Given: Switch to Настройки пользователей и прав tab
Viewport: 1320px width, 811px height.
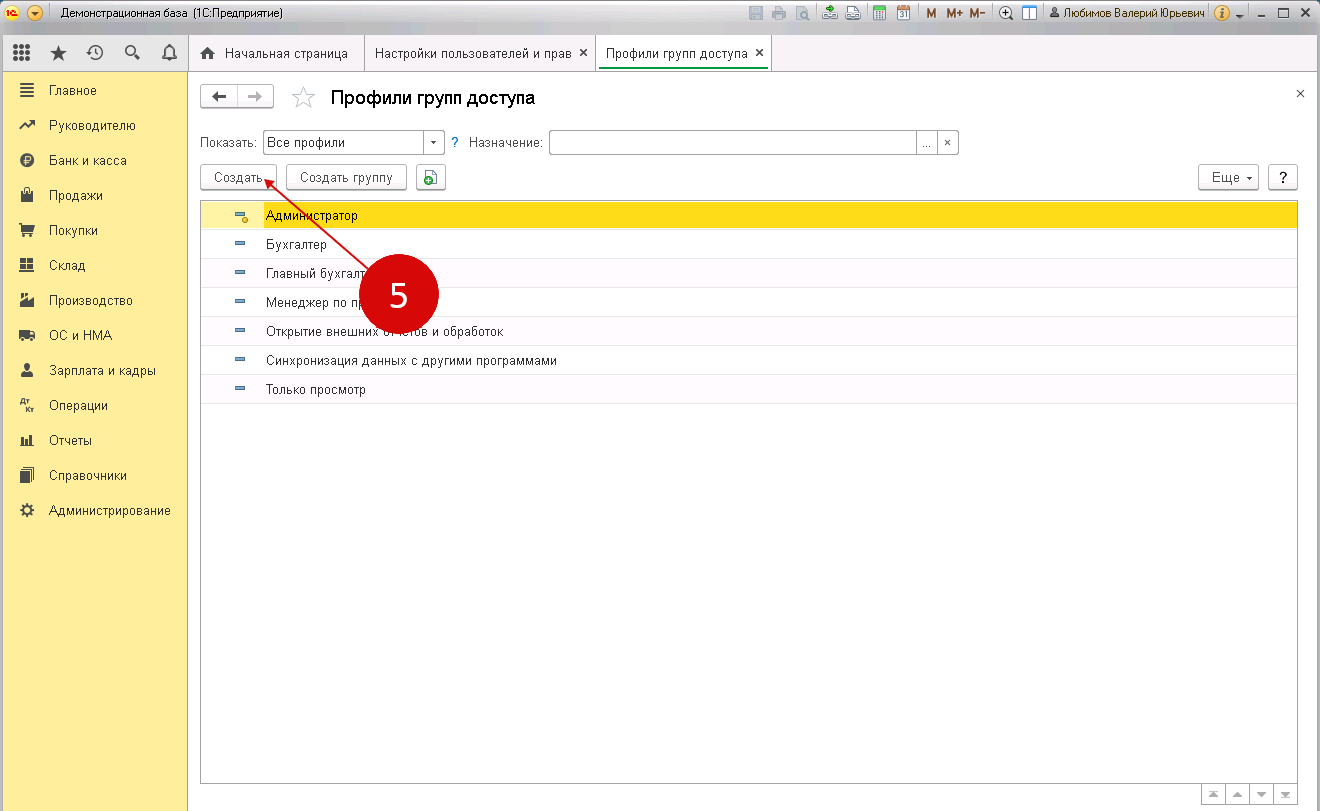Looking at the screenshot, I should (x=473, y=53).
